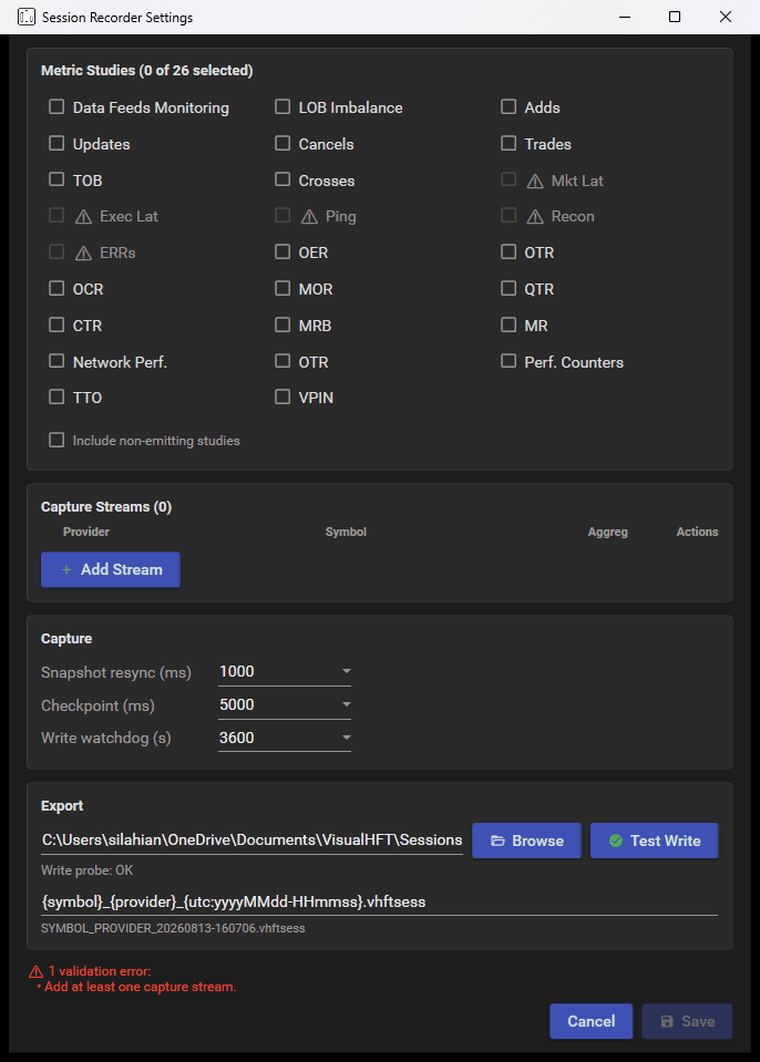Click the Add Stream button
760x1062 pixels.
point(110,570)
